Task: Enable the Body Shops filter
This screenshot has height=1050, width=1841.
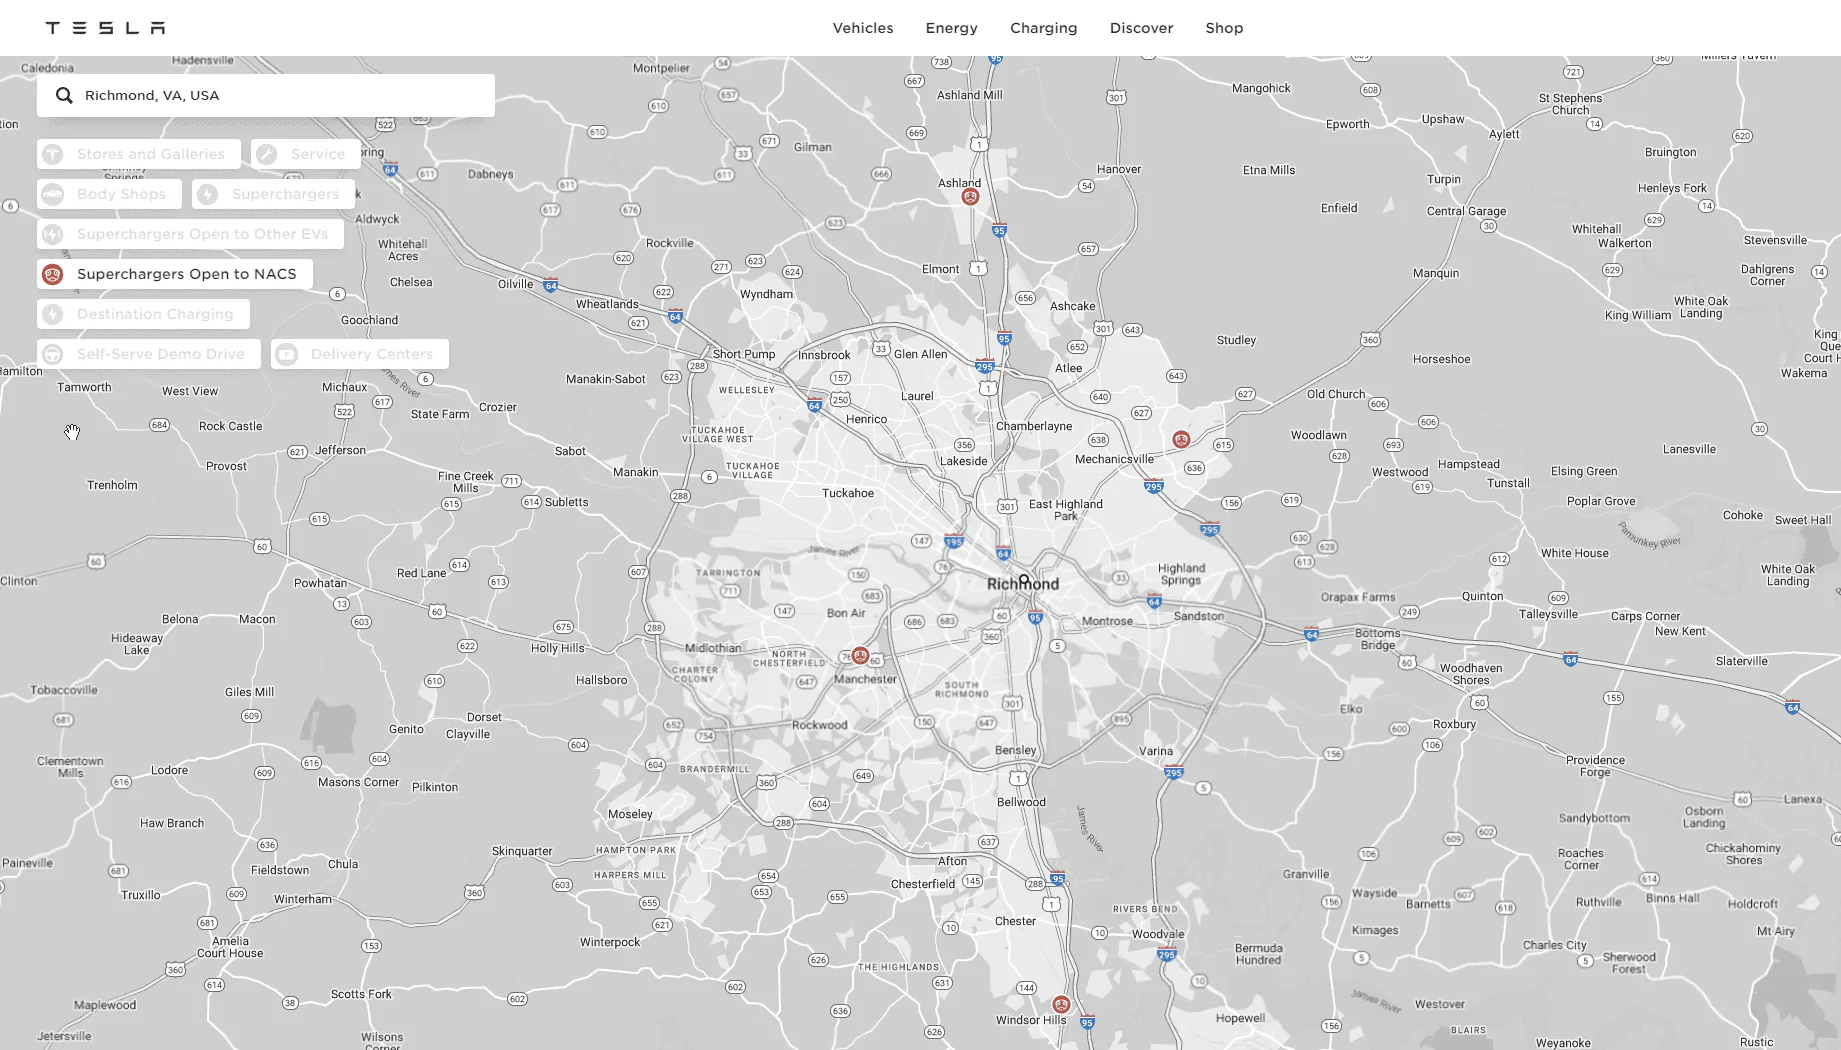Action: click(x=110, y=194)
